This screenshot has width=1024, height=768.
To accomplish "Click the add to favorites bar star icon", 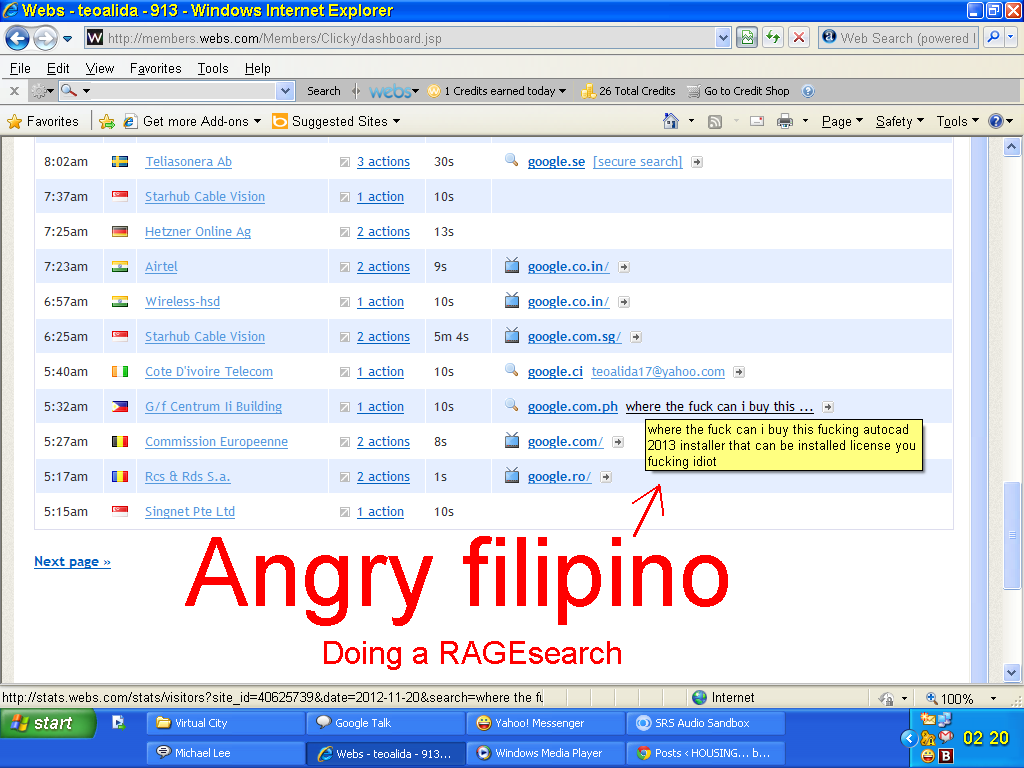I will [x=107, y=121].
